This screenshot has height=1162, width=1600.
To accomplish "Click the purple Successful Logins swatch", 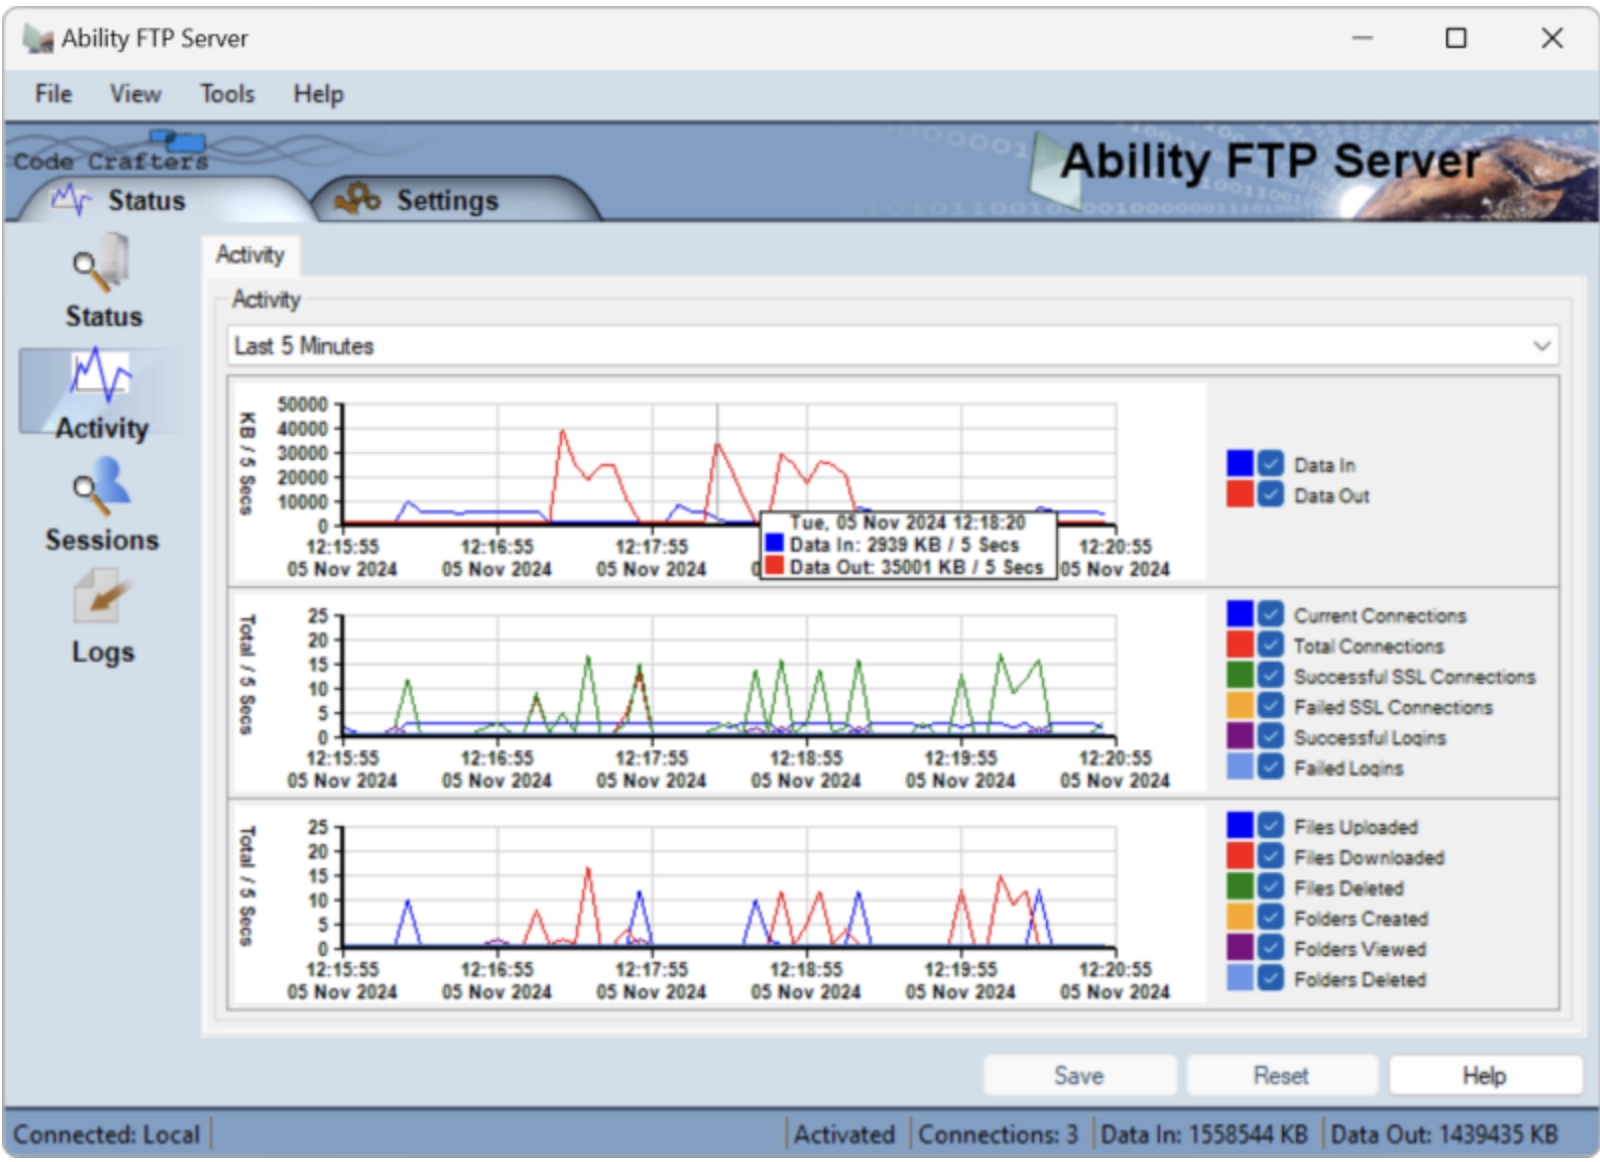I will tap(1240, 736).
